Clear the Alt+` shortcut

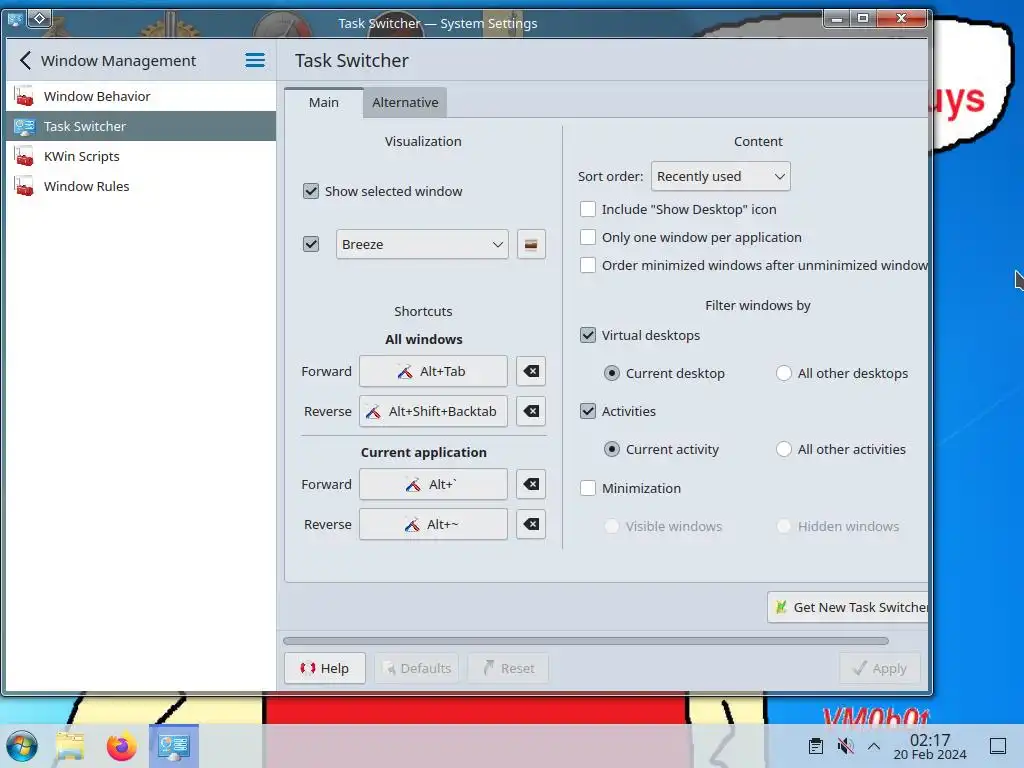pos(531,484)
